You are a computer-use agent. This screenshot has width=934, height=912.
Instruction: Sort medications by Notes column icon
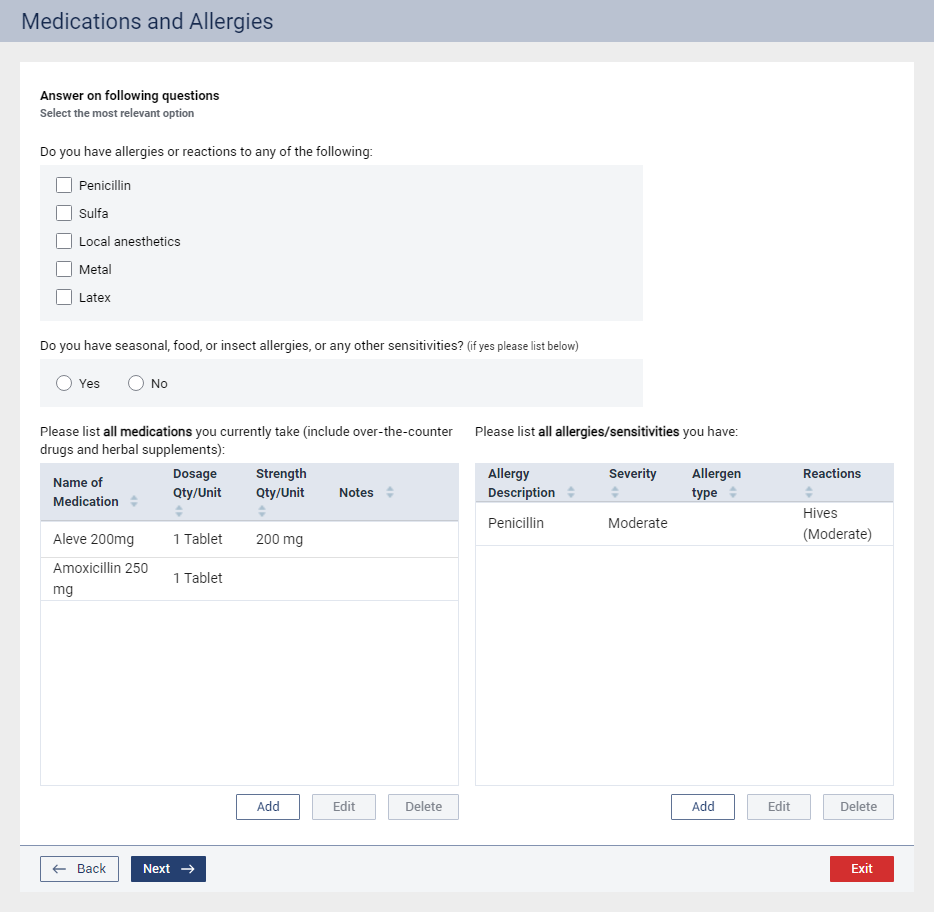pyautogui.click(x=390, y=493)
